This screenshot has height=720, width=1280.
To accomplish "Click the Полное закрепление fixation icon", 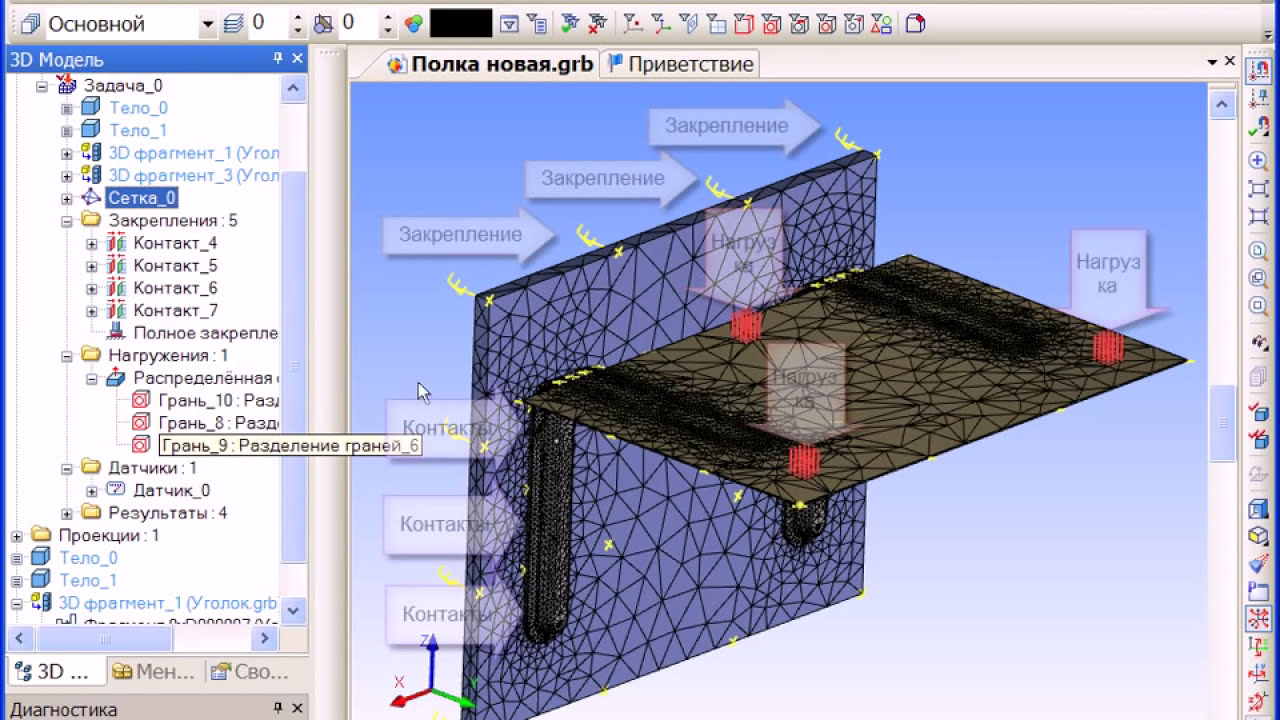I will [117, 333].
